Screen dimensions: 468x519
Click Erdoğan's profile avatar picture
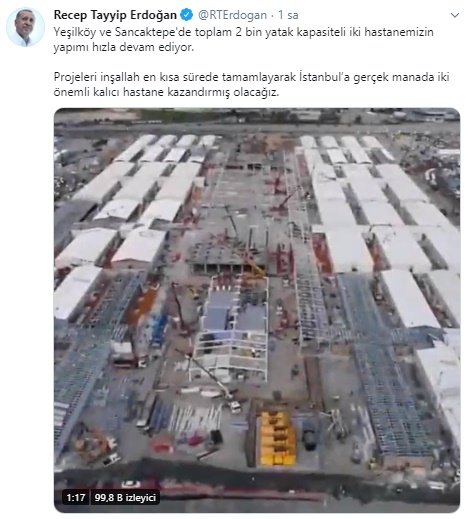[x=25, y=27]
